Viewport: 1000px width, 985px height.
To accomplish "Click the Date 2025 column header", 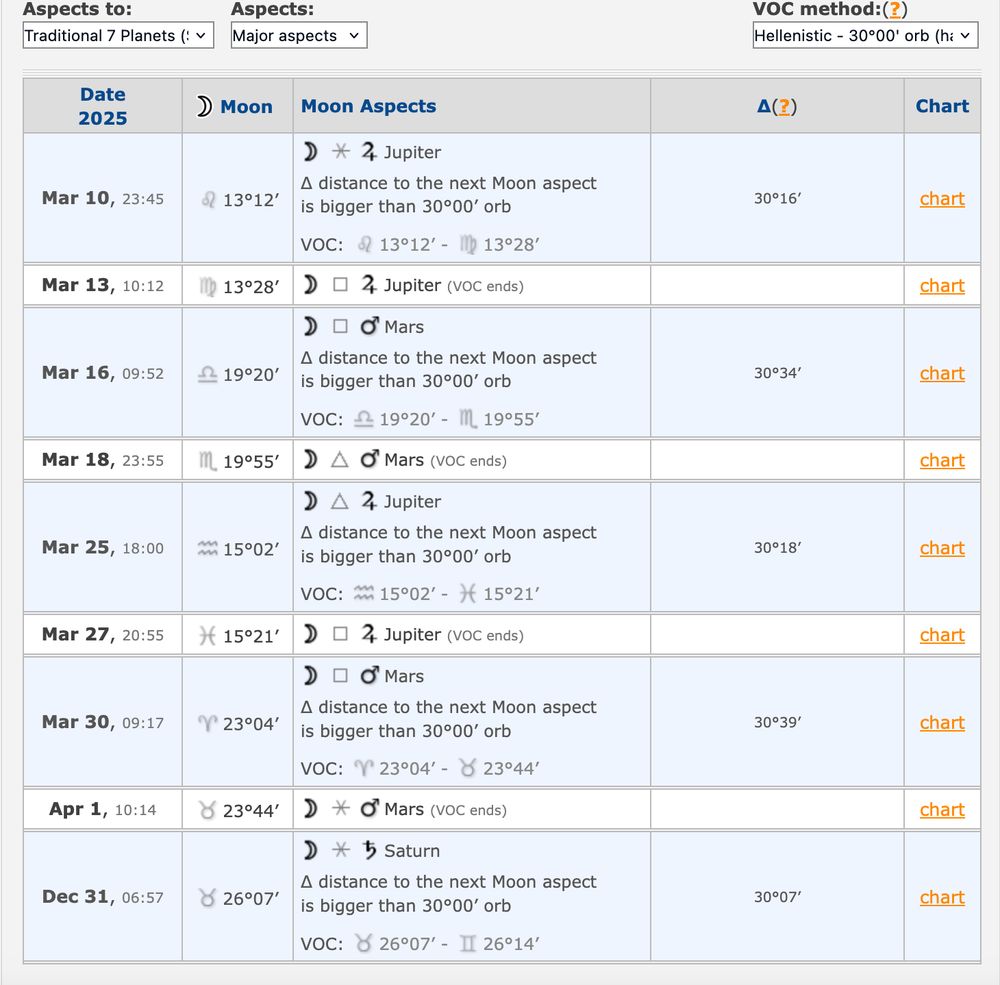I will click(x=103, y=106).
